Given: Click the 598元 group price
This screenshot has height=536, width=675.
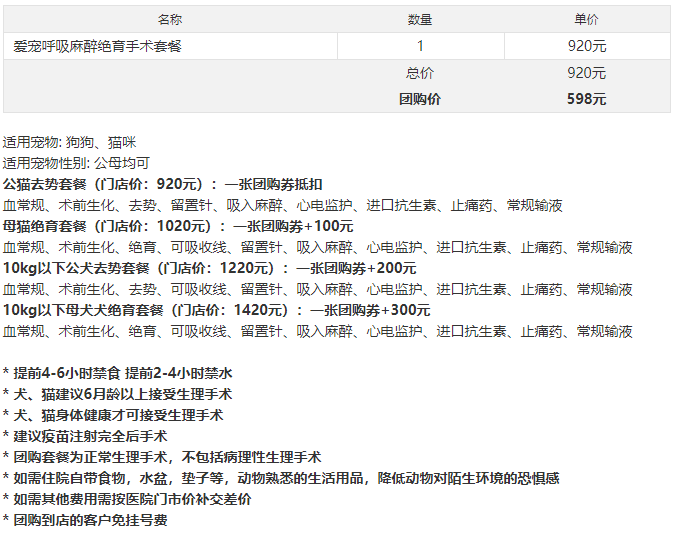Looking at the screenshot, I should [586, 99].
